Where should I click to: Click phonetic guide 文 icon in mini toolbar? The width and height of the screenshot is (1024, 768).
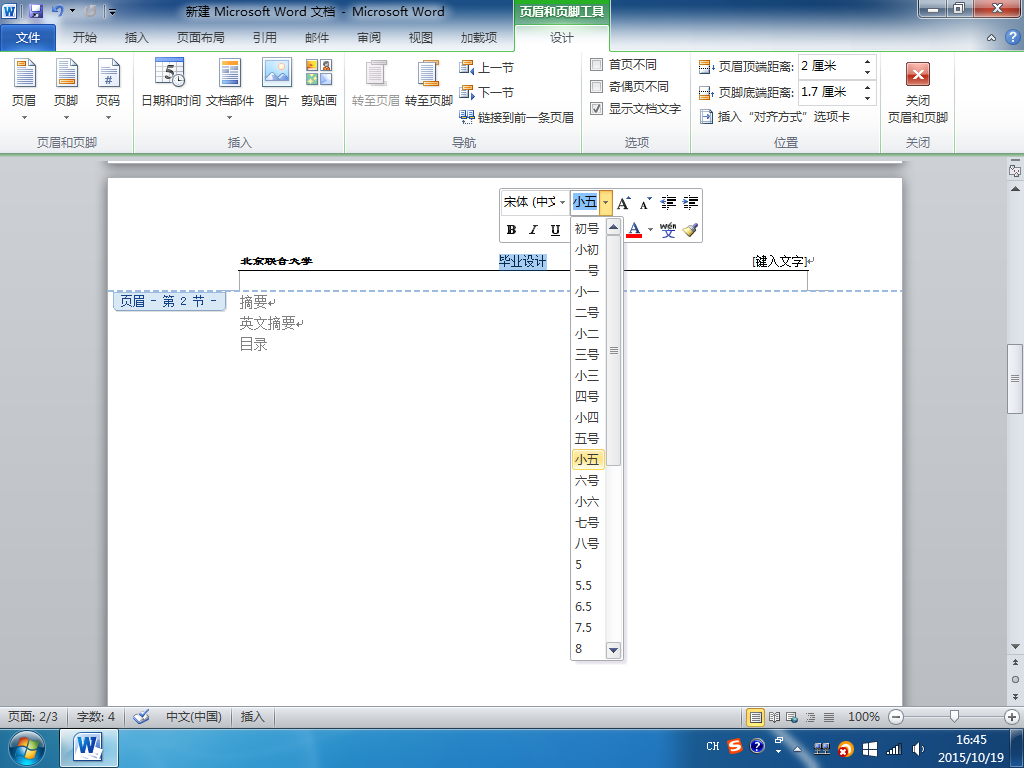(667, 229)
